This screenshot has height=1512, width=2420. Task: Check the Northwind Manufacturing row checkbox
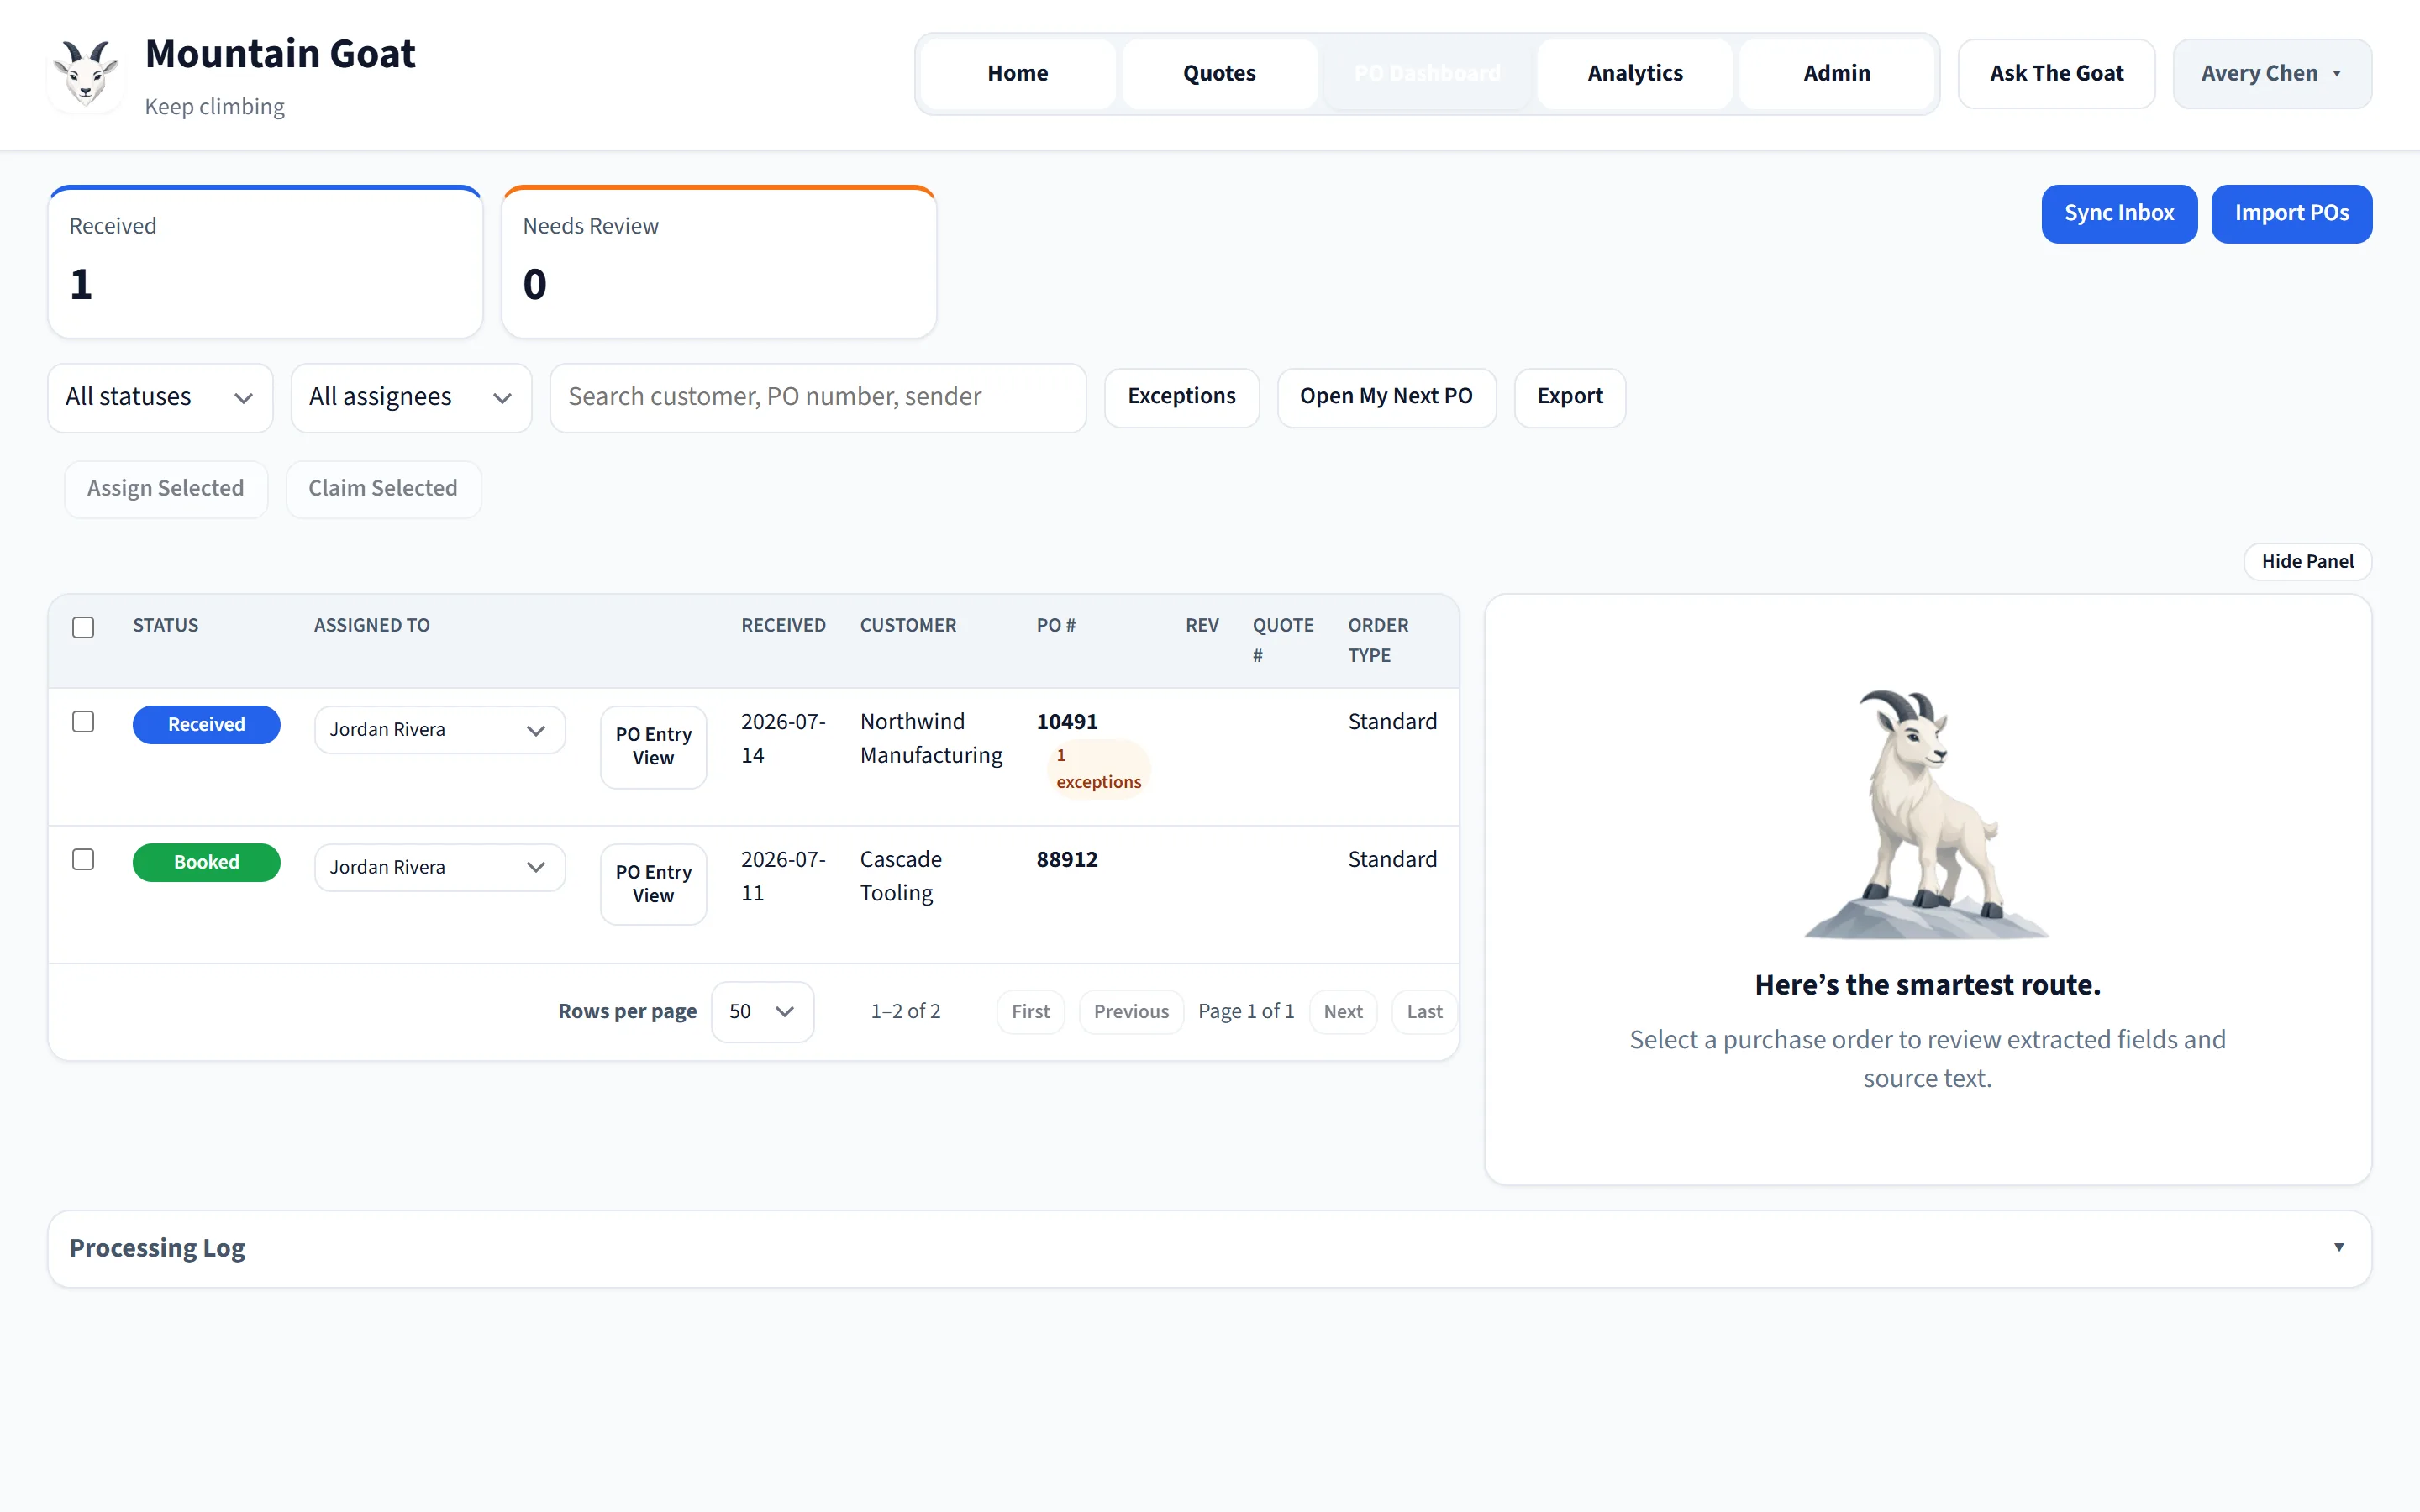point(83,721)
